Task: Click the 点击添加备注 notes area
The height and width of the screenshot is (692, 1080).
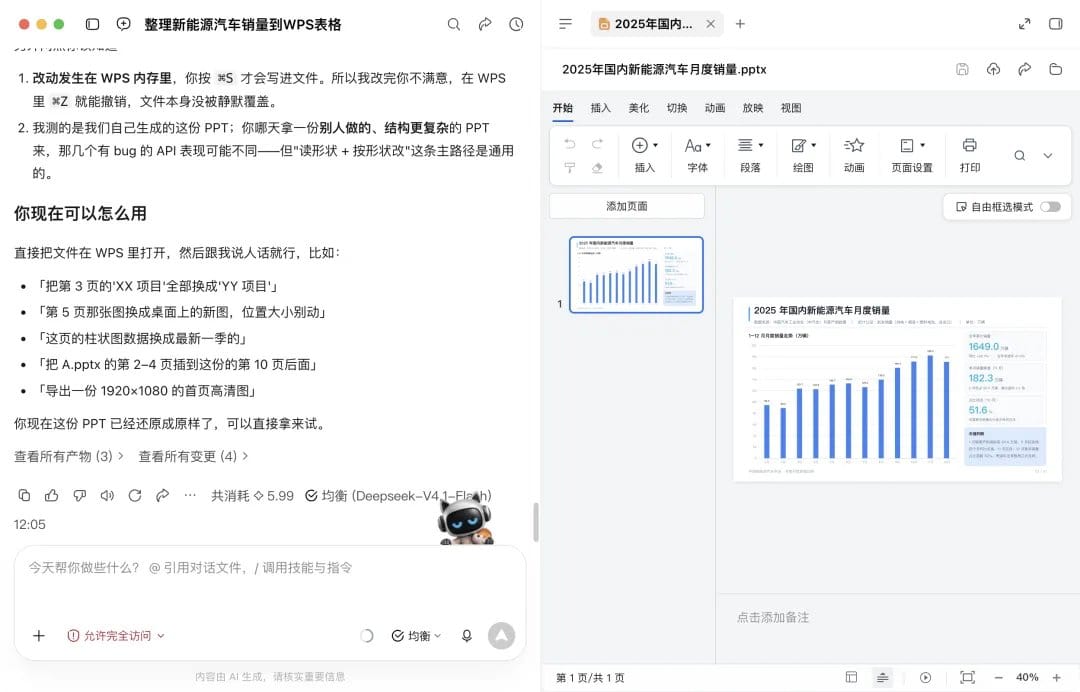Action: (773, 617)
